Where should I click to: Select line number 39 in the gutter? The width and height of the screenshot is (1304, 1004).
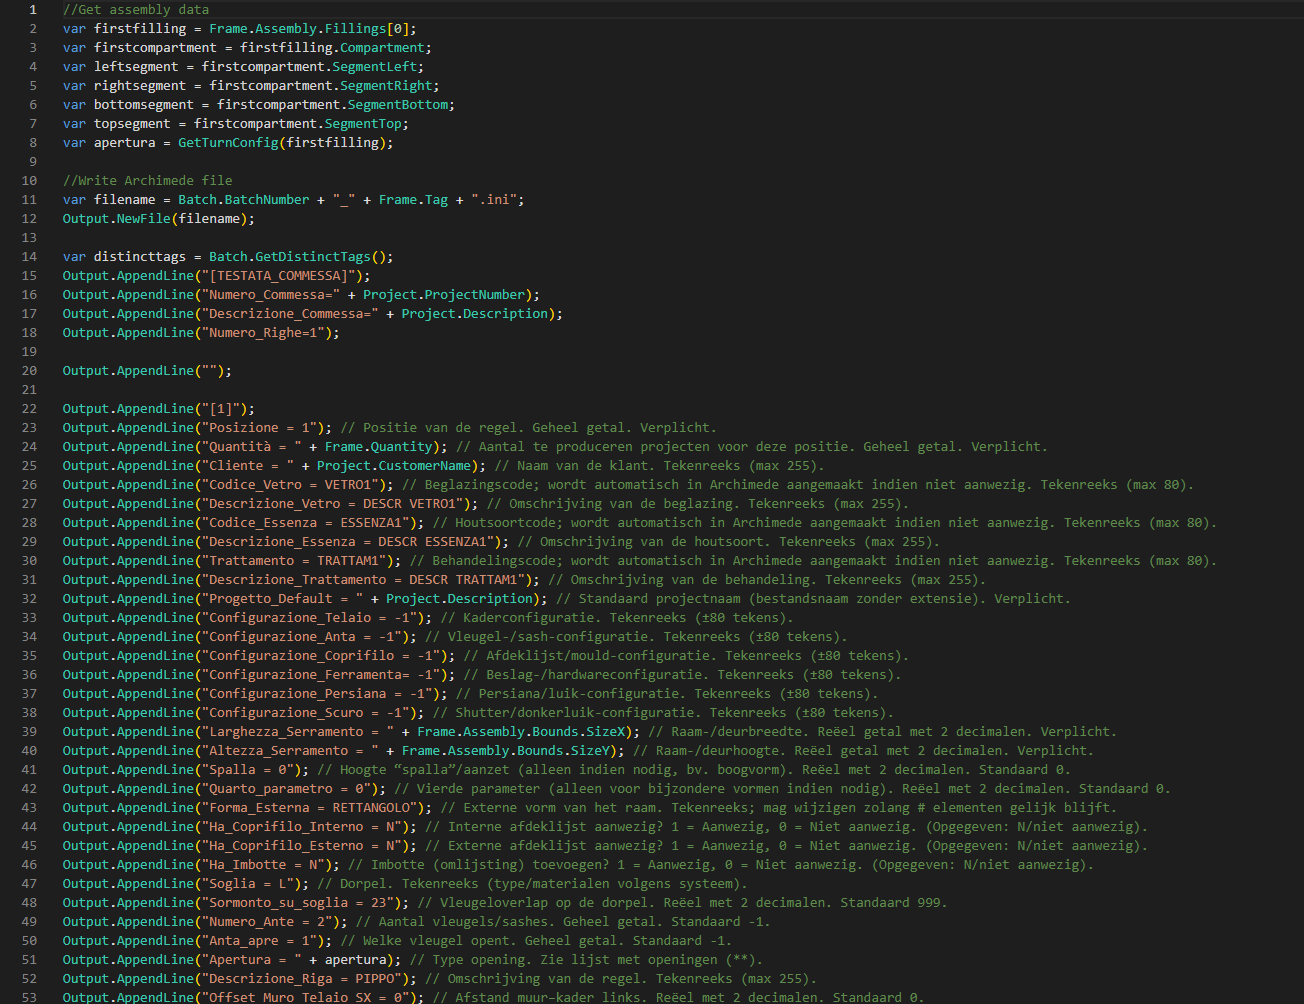tap(29, 732)
